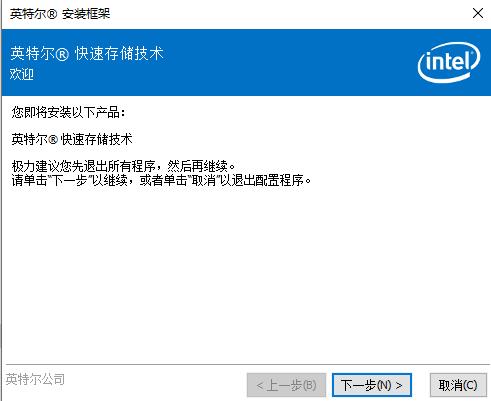Click the separator line above the buttons
The height and width of the screenshot is (401, 491).
[248, 364]
